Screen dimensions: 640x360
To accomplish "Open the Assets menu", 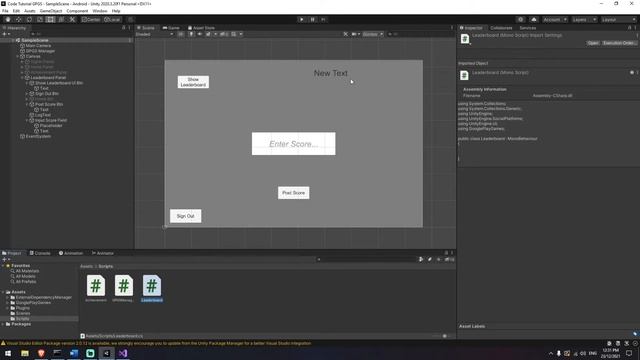I will (30, 11).
